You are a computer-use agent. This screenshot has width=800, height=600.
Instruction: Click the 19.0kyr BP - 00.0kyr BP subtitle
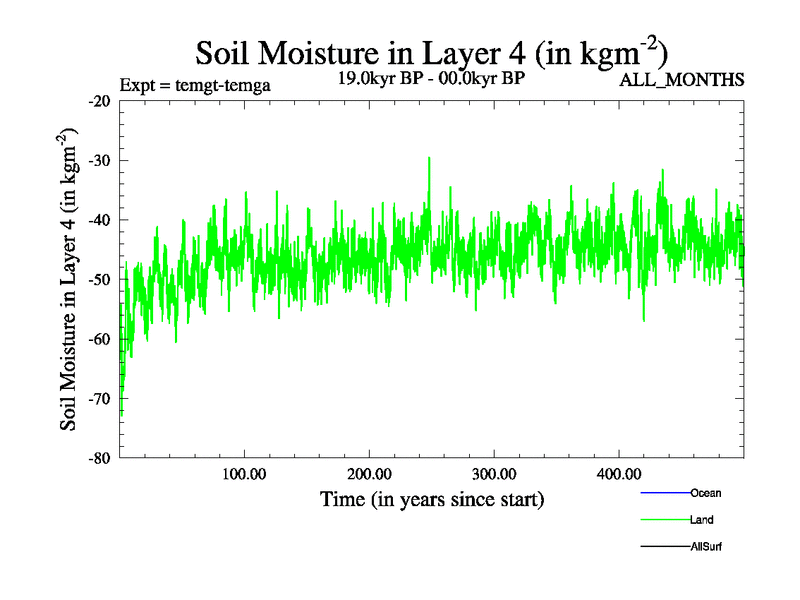click(x=431, y=78)
